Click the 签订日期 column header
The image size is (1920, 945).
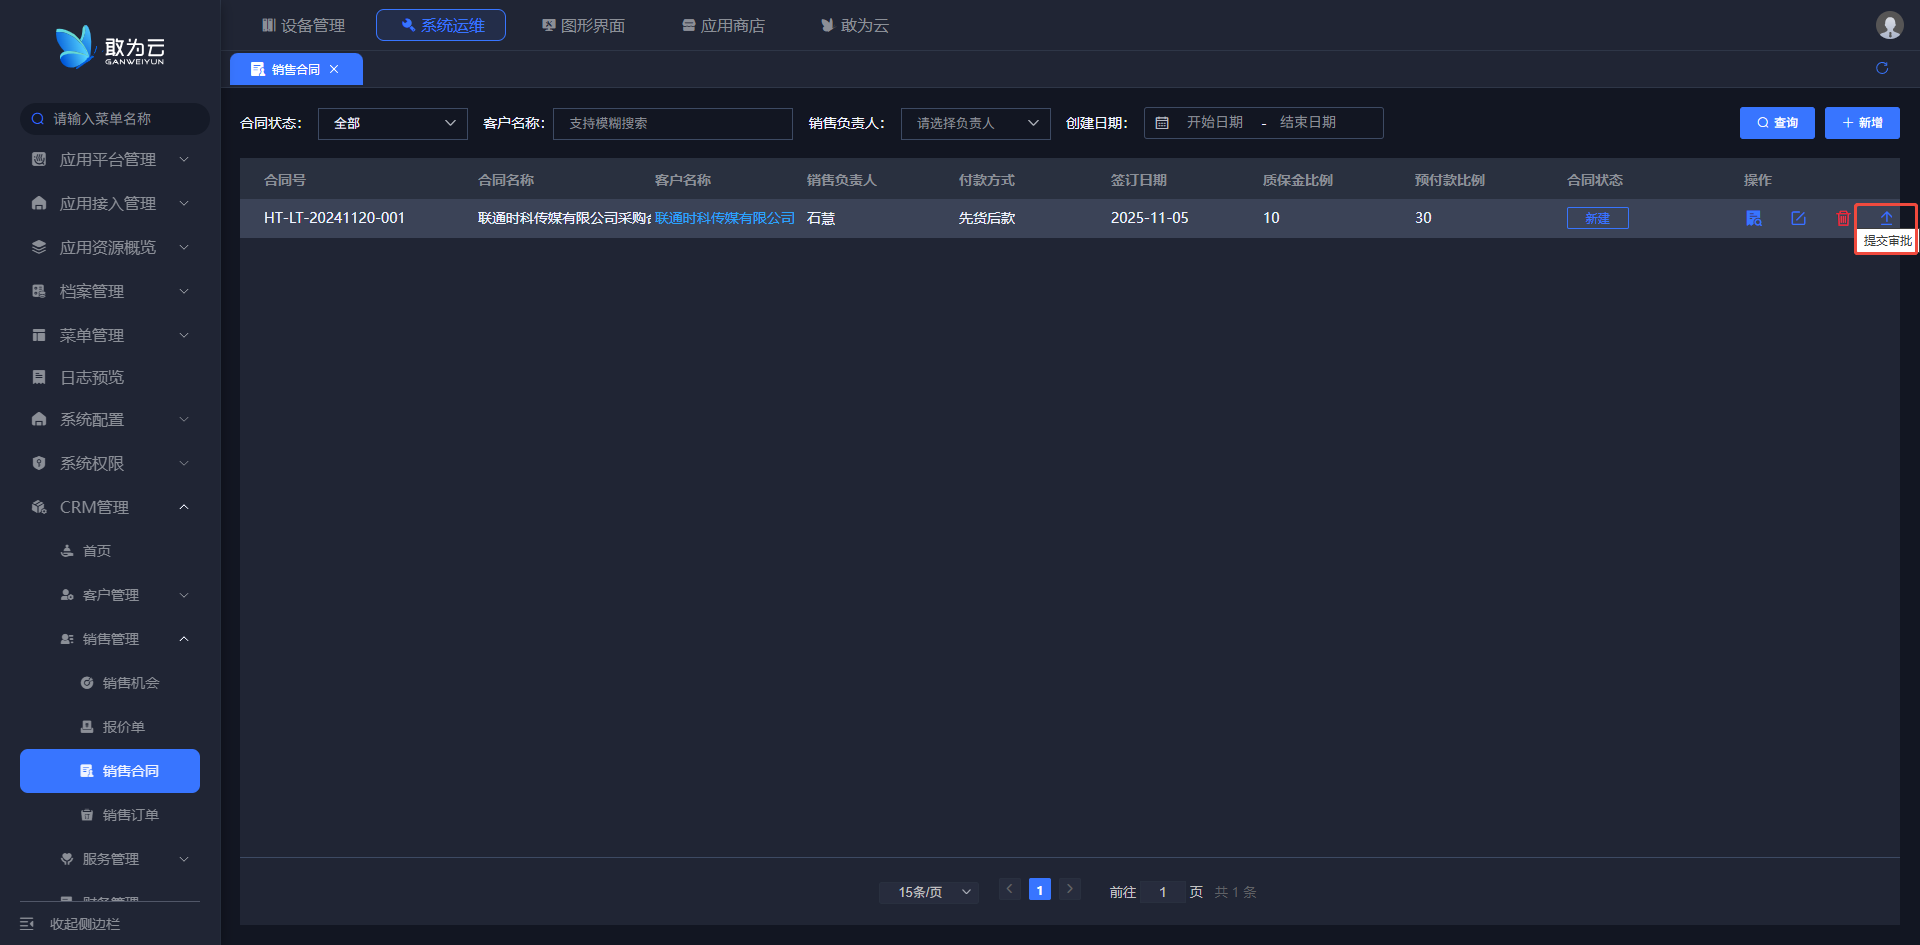[1139, 180]
